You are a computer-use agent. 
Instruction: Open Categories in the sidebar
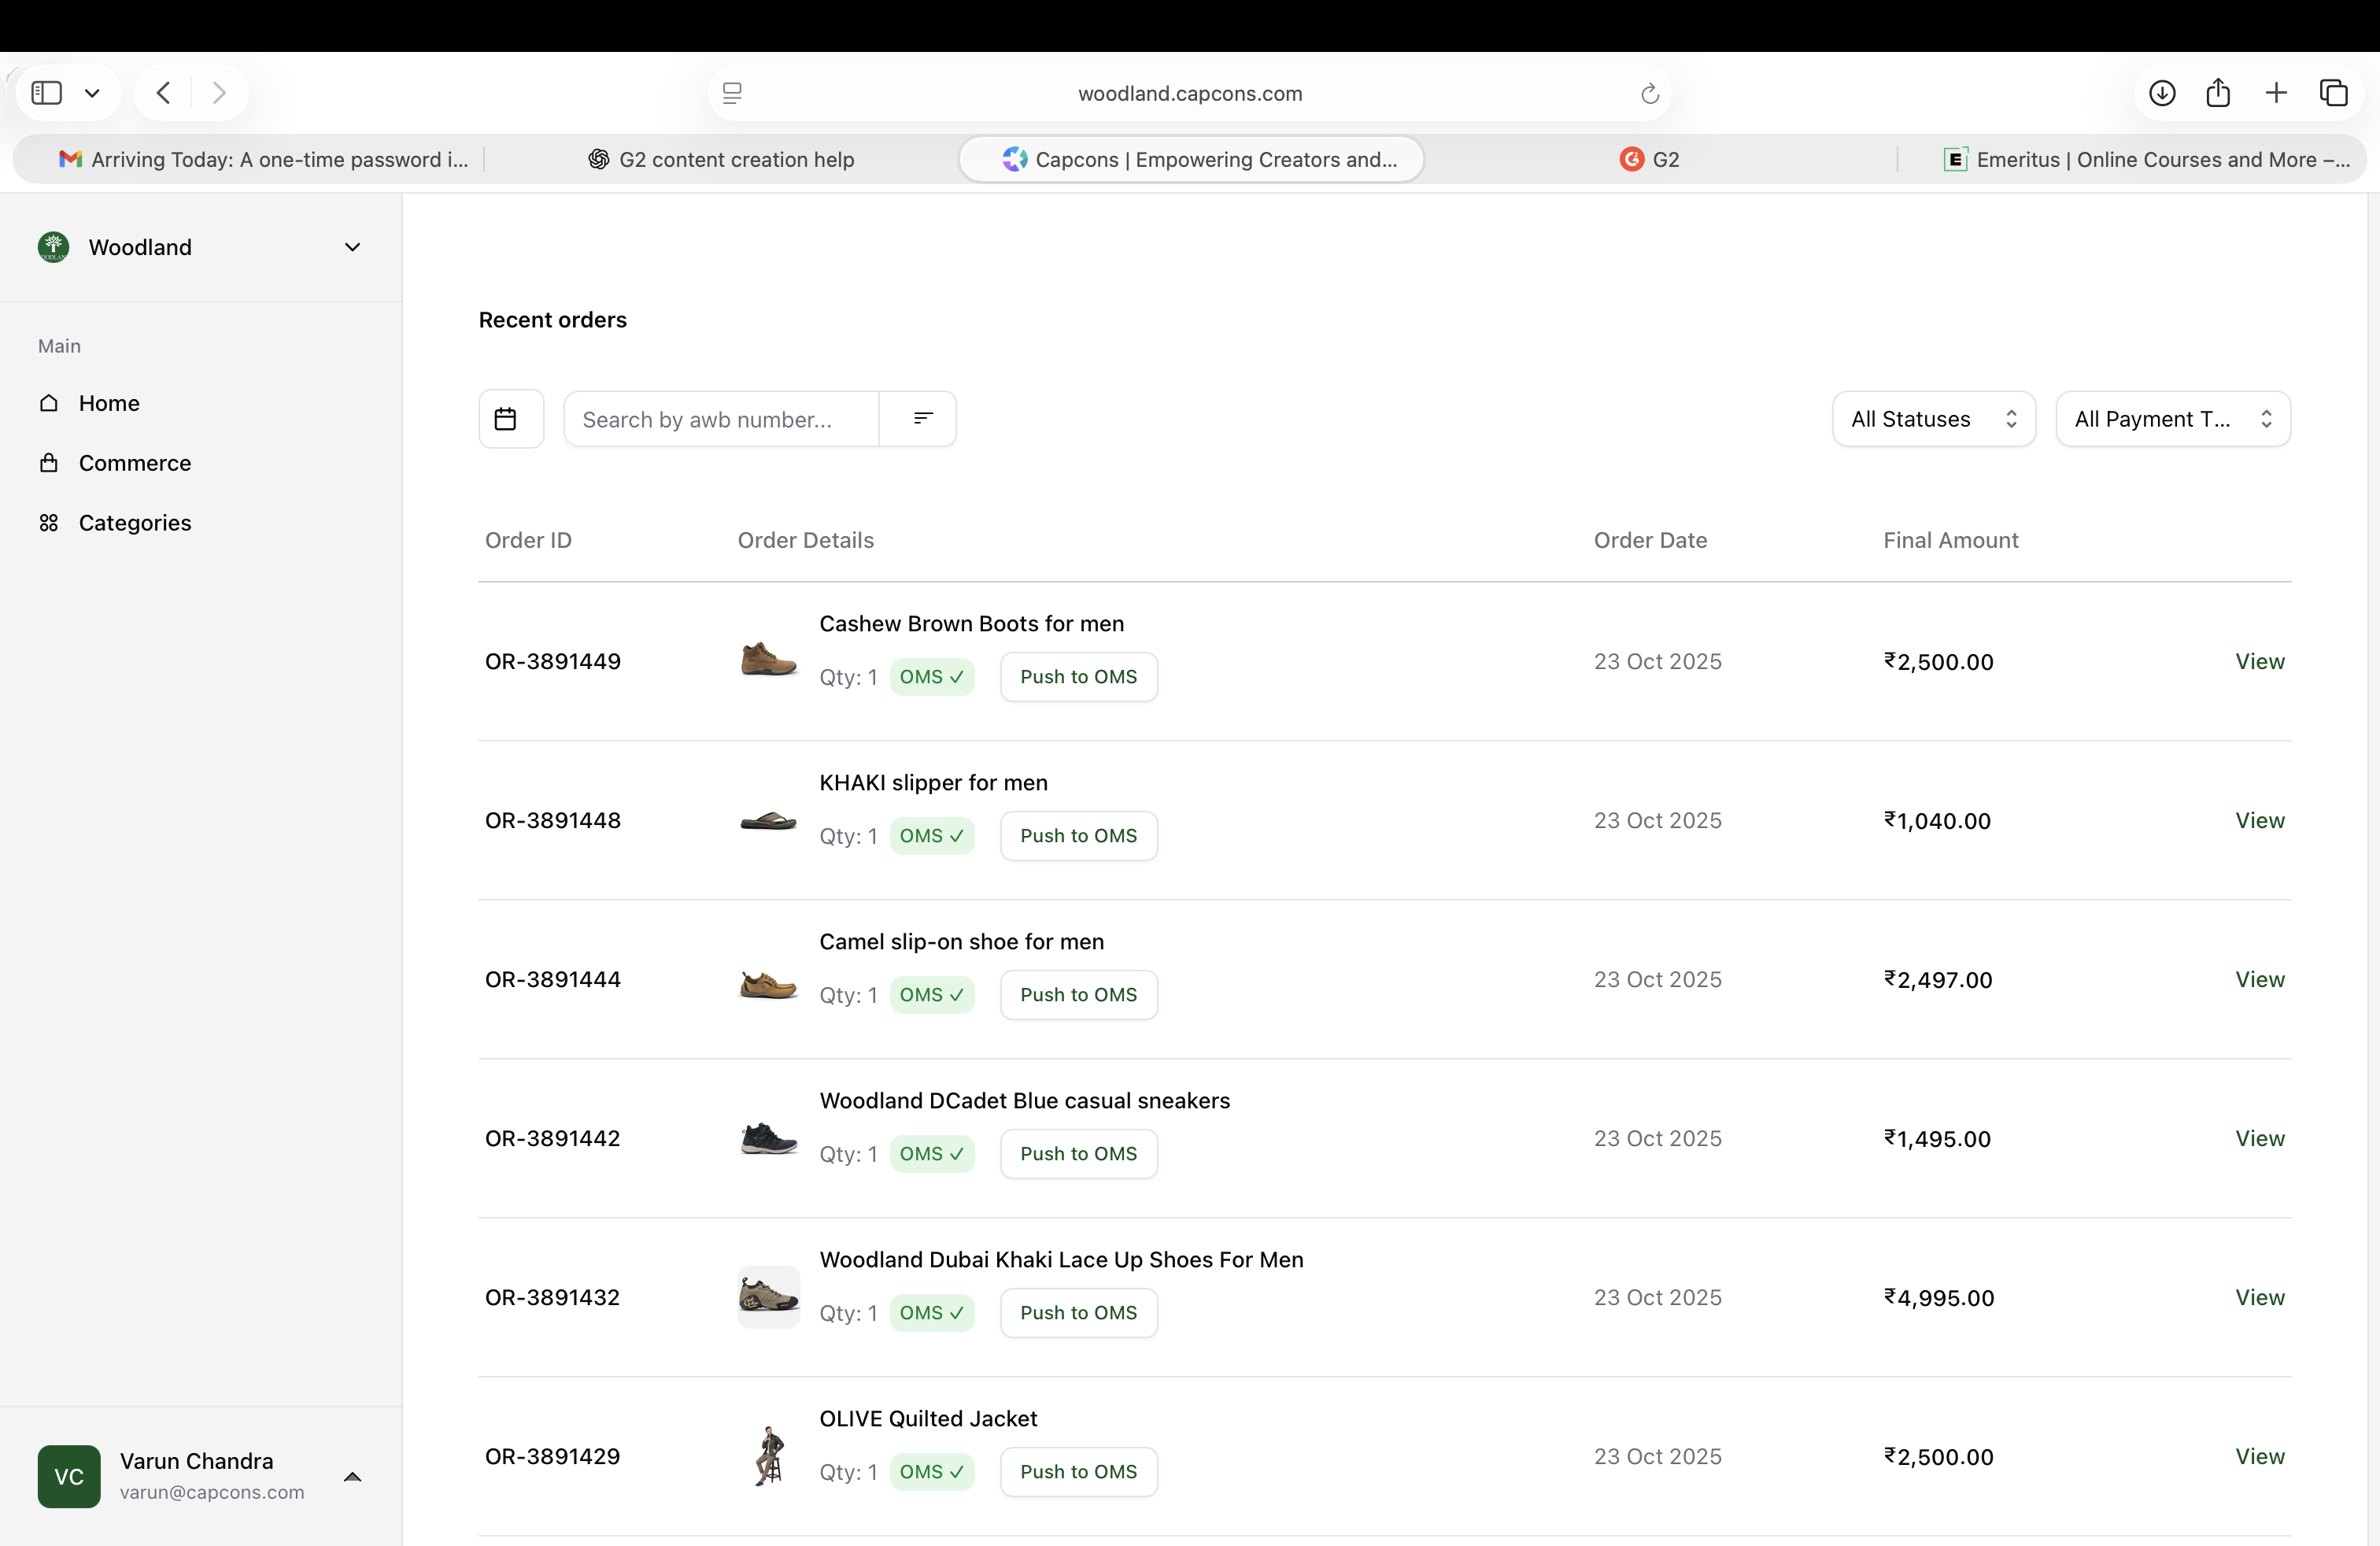pyautogui.click(x=134, y=523)
